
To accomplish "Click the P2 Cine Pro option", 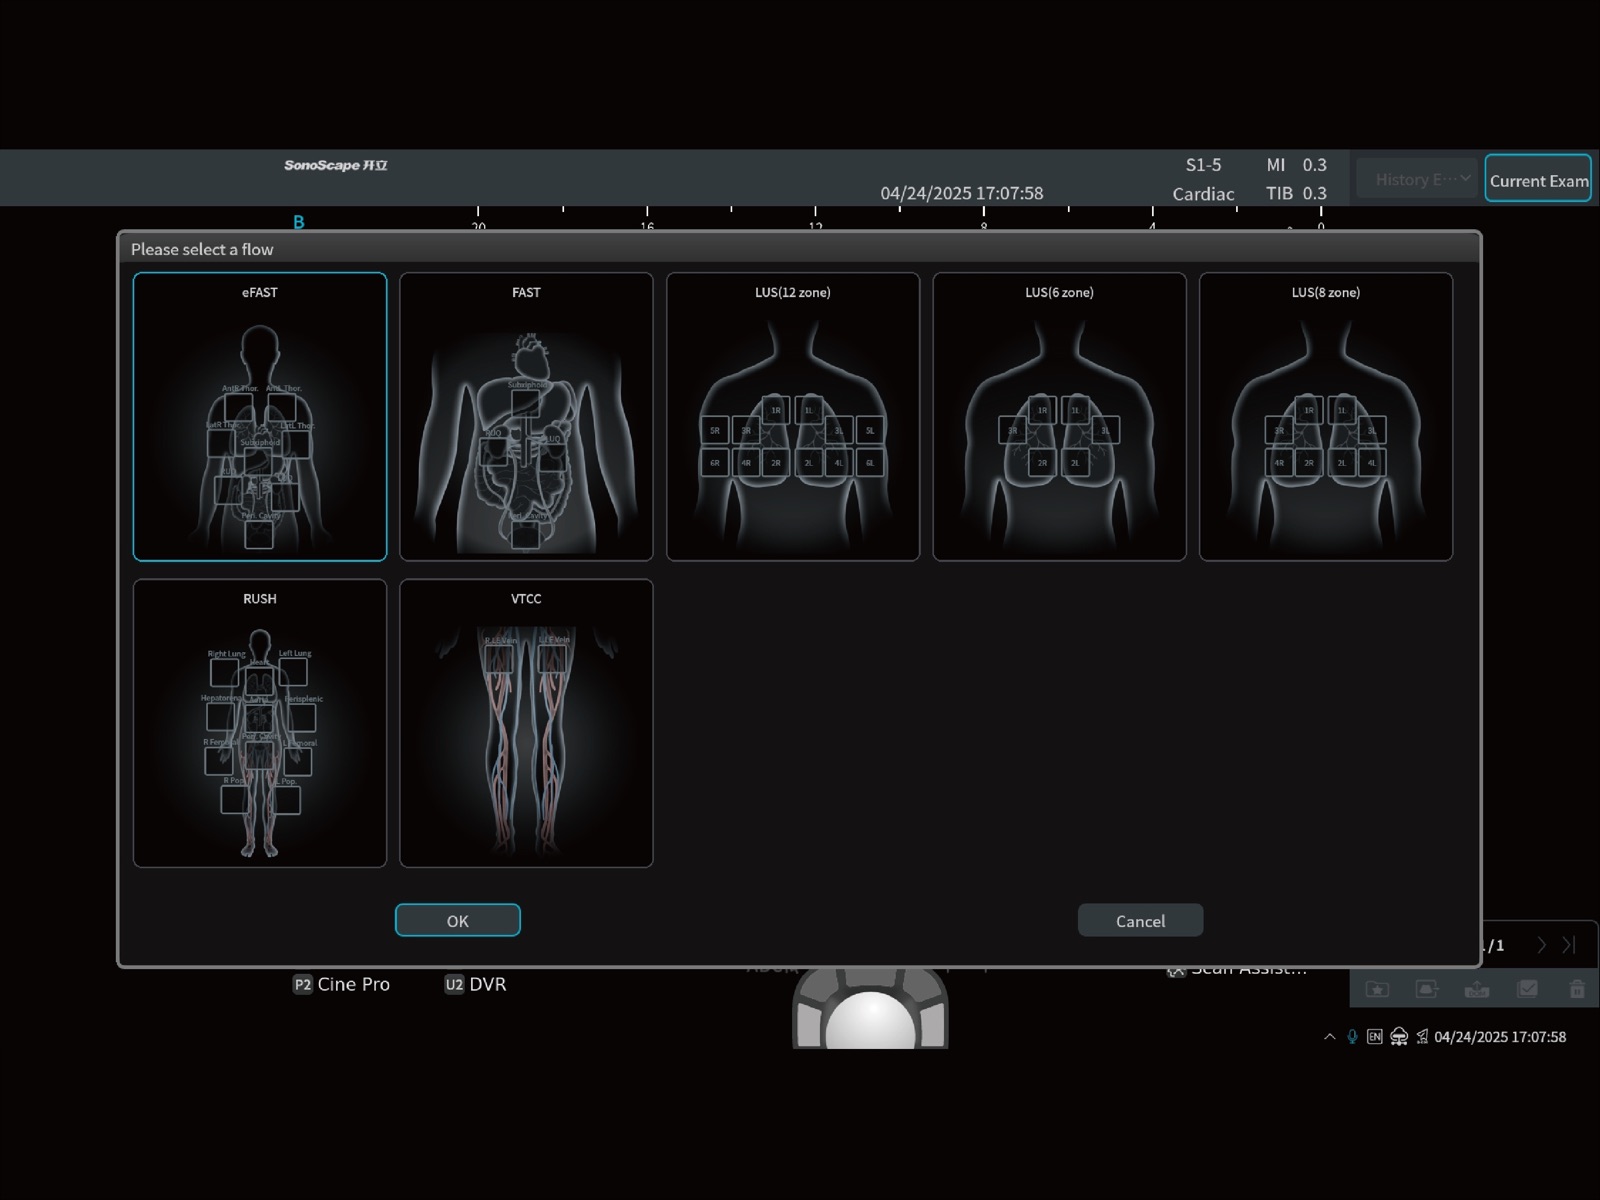I will point(341,984).
